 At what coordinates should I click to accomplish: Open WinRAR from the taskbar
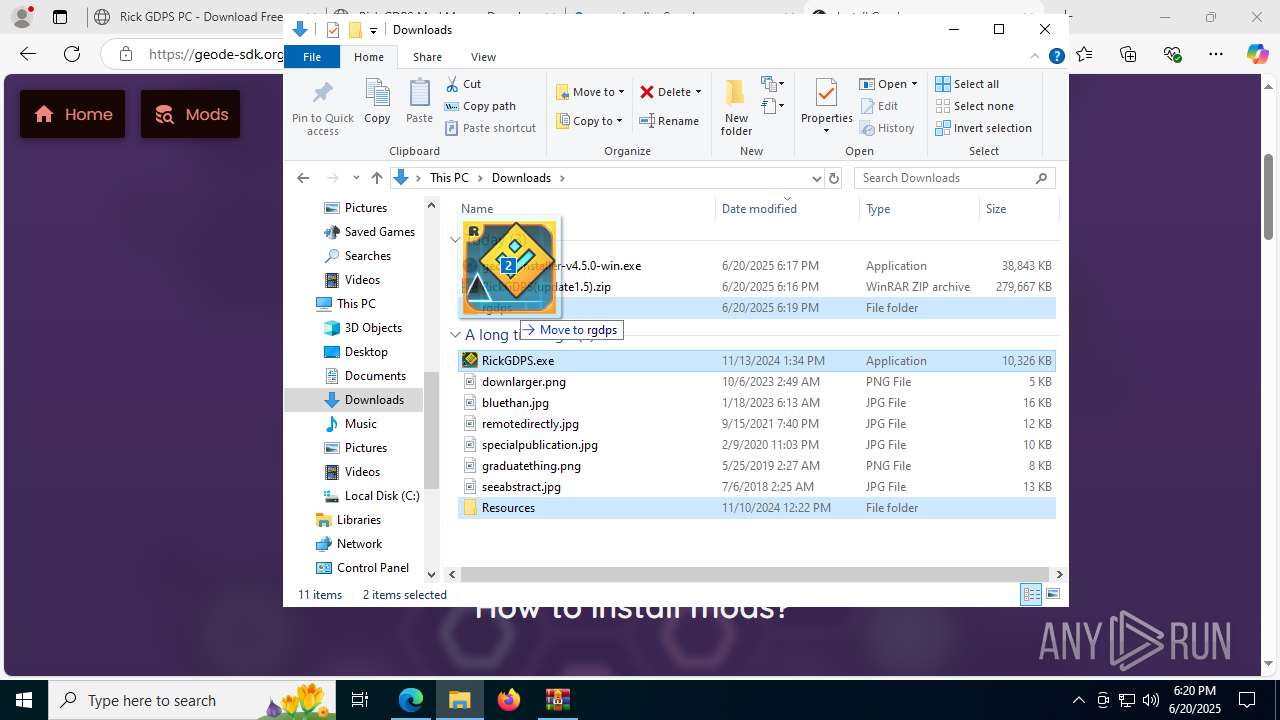557,700
